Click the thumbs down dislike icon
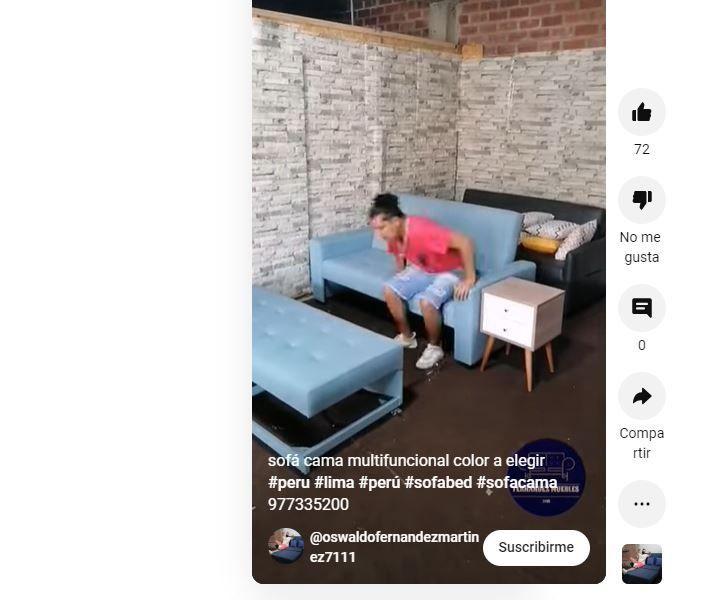The width and height of the screenshot is (704, 600). click(642, 200)
